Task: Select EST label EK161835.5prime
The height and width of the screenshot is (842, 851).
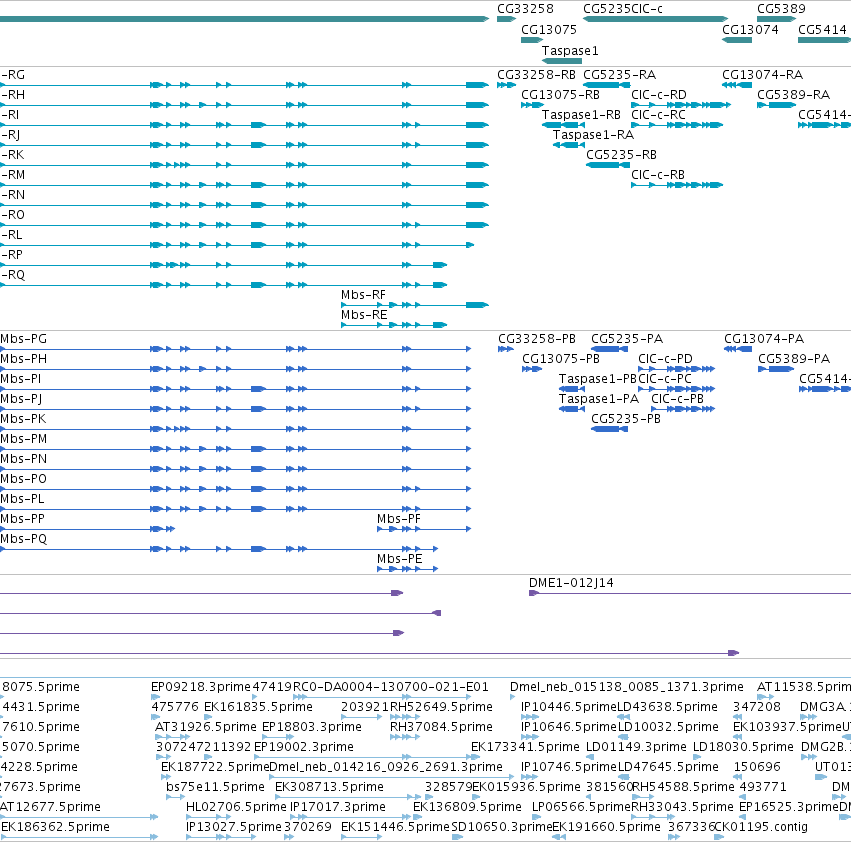Action: tap(258, 707)
